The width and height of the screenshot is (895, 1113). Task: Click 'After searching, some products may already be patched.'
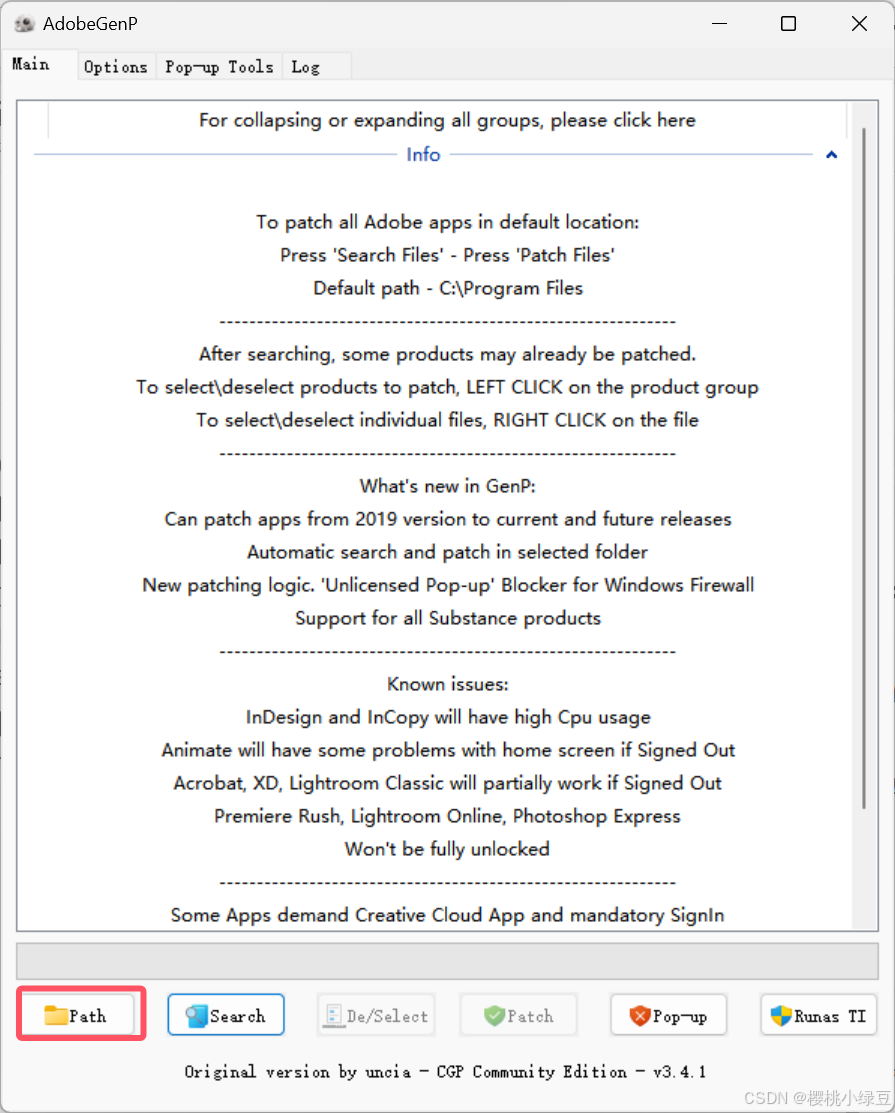click(447, 354)
